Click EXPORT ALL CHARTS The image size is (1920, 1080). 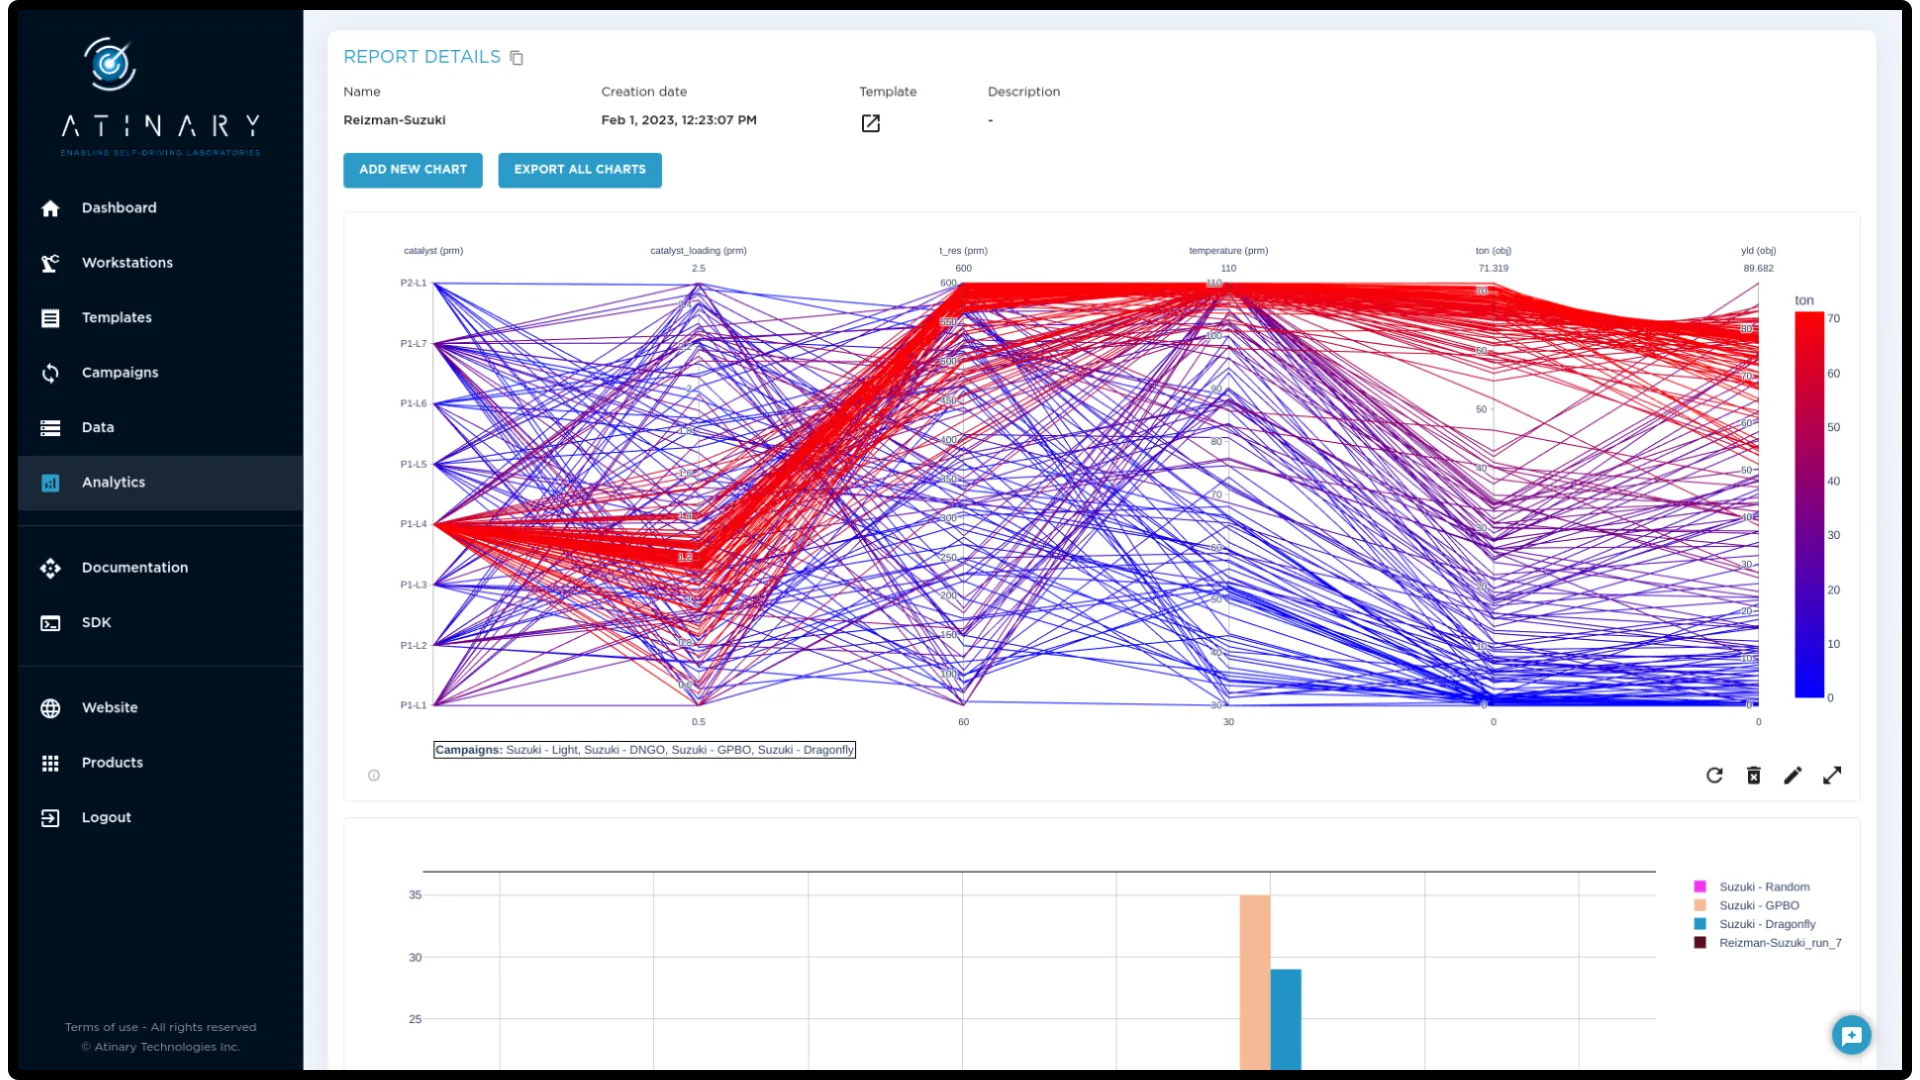pos(579,170)
